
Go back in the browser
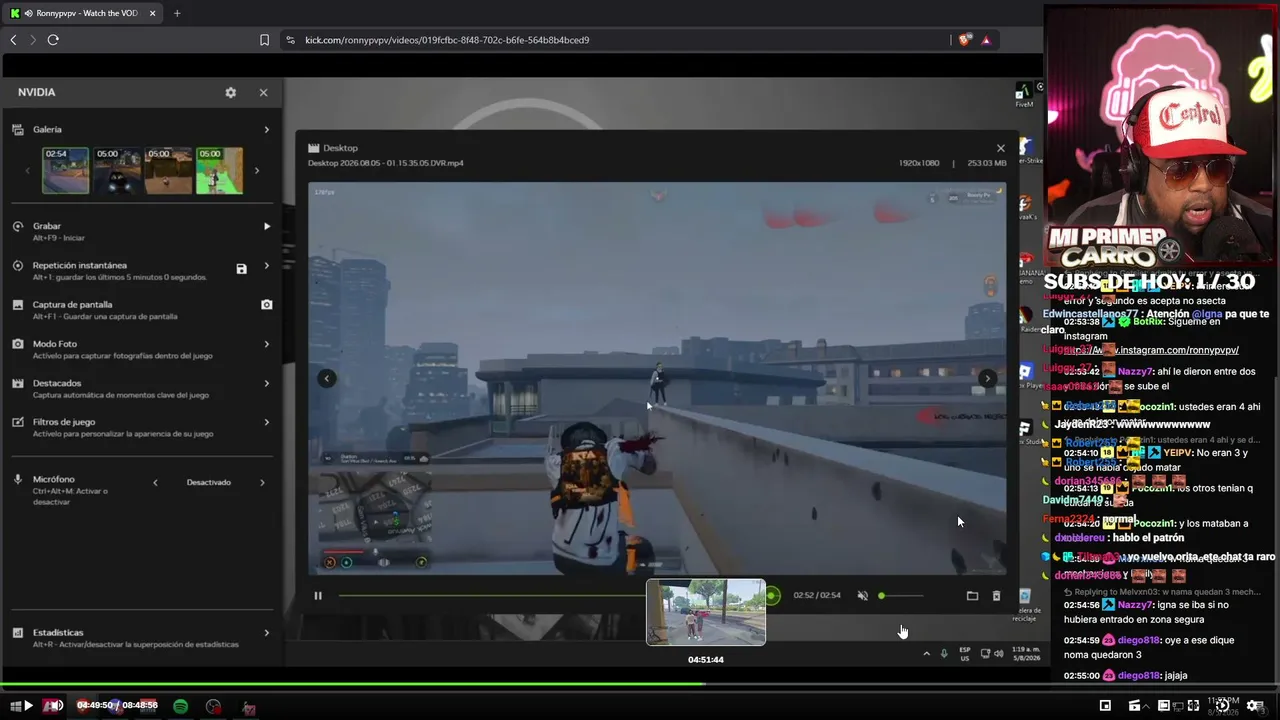pos(13,40)
